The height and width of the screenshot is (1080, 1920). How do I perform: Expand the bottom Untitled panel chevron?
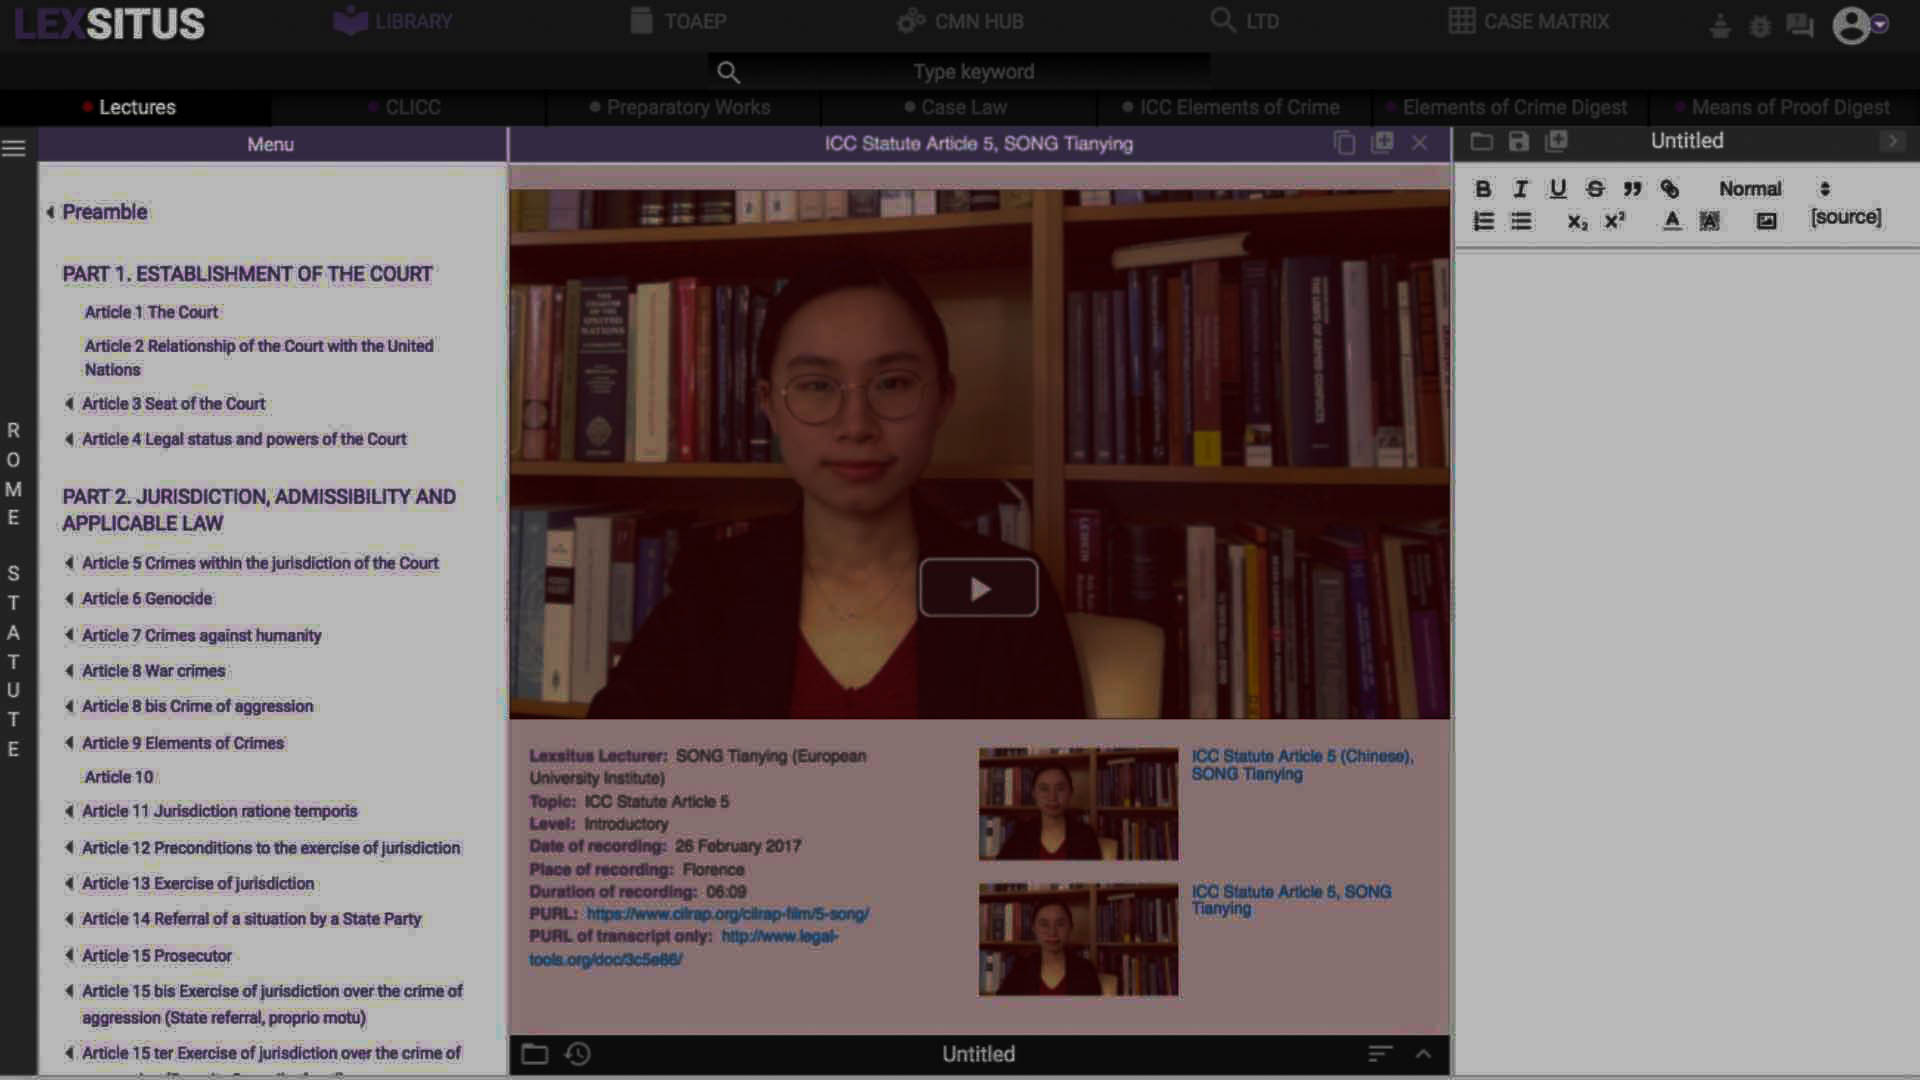[1423, 1054]
